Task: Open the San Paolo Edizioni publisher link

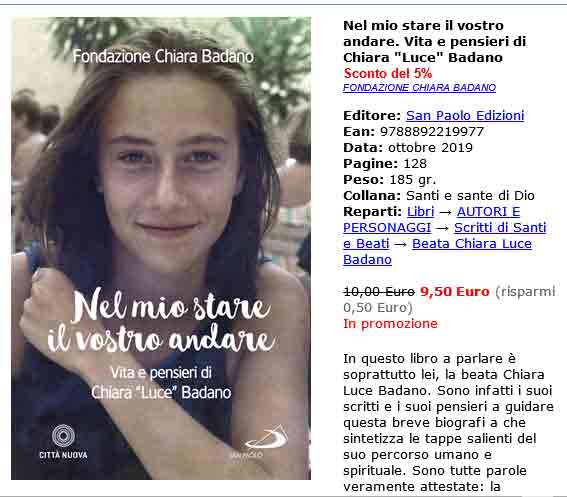Action: [465, 115]
